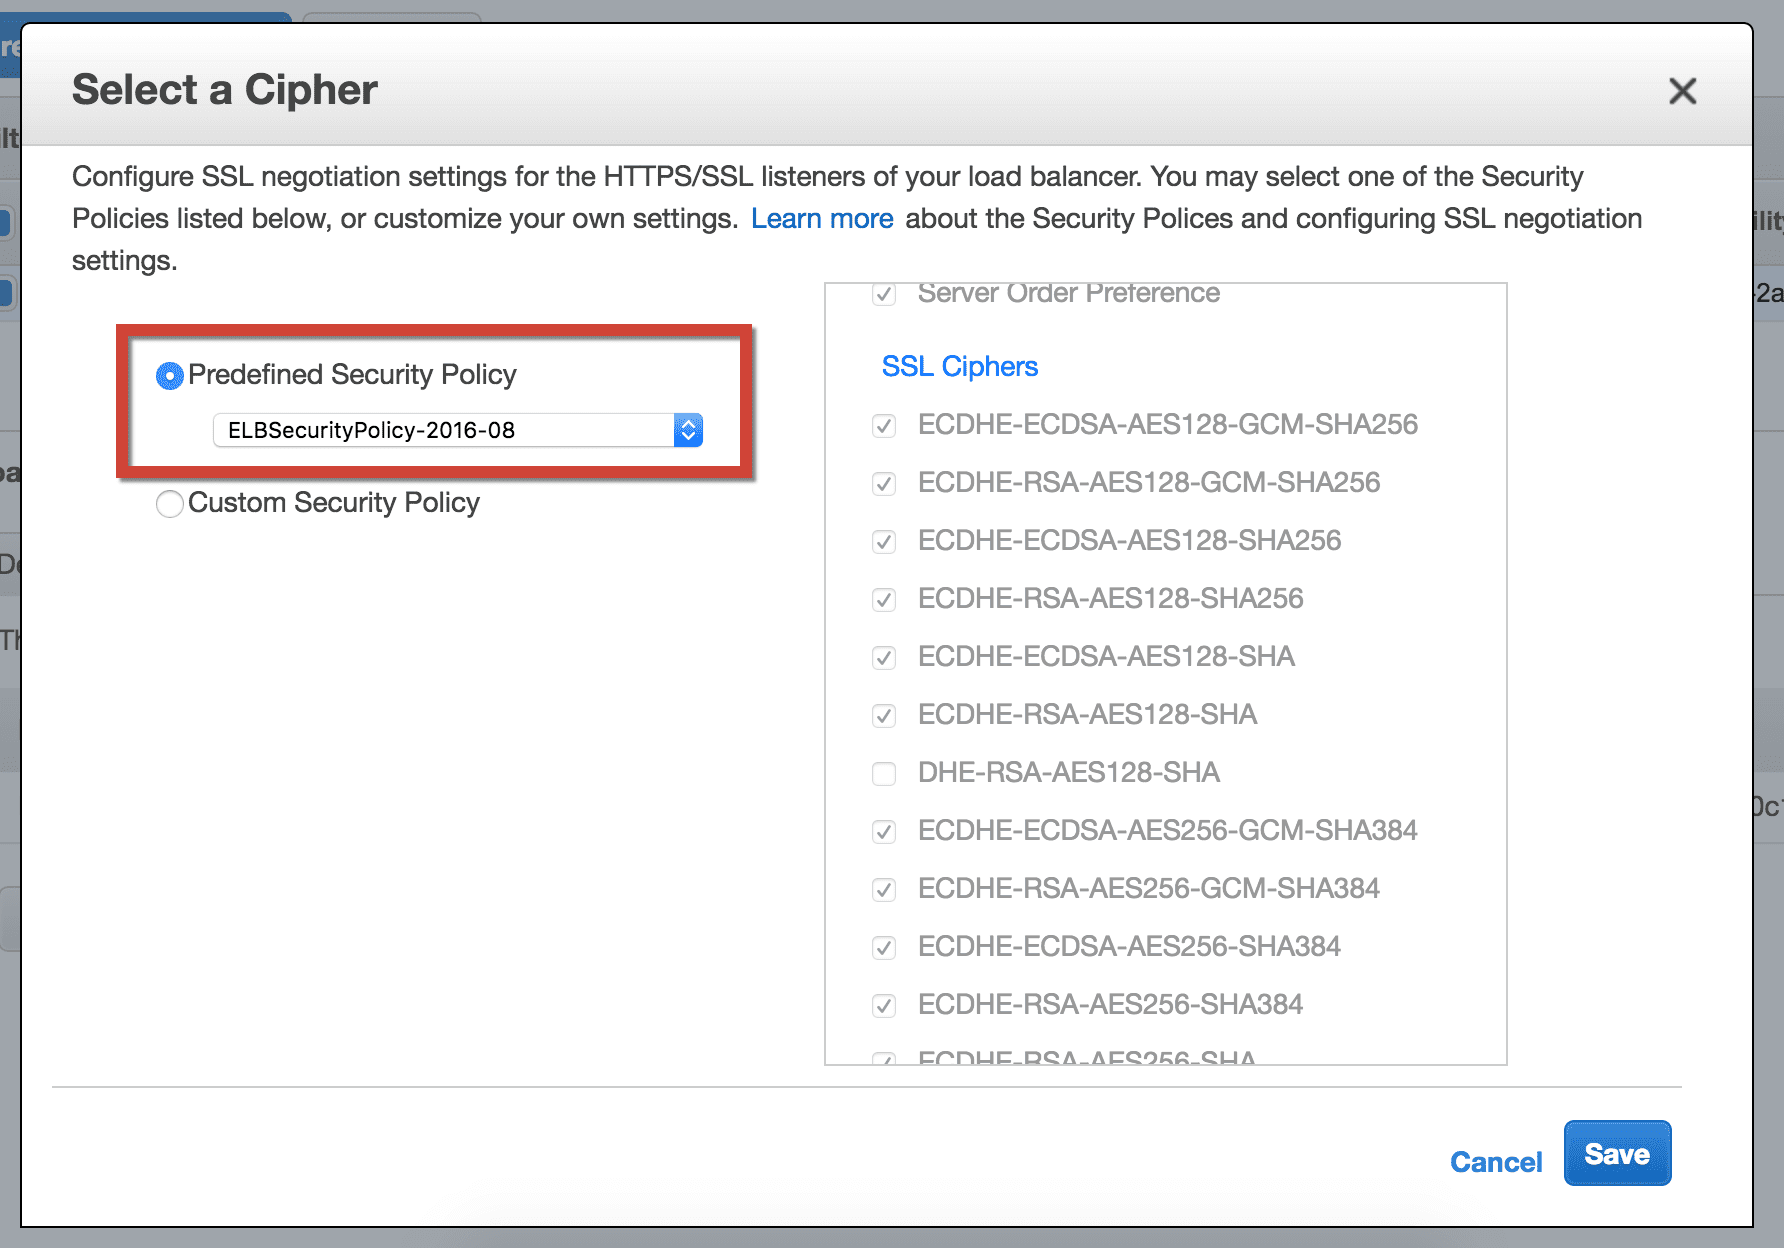Select the Predefined Security Policy option

[169, 375]
